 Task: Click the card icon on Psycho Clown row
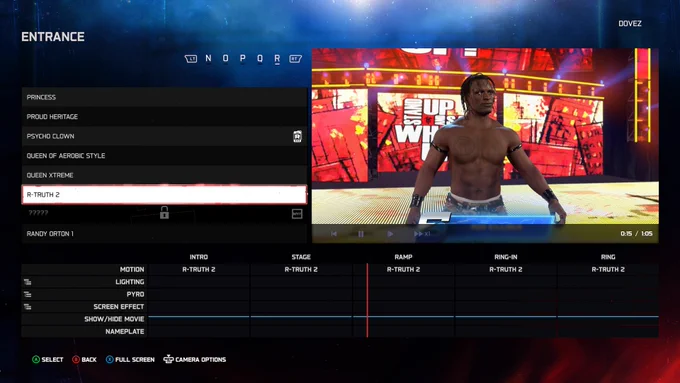click(297, 136)
